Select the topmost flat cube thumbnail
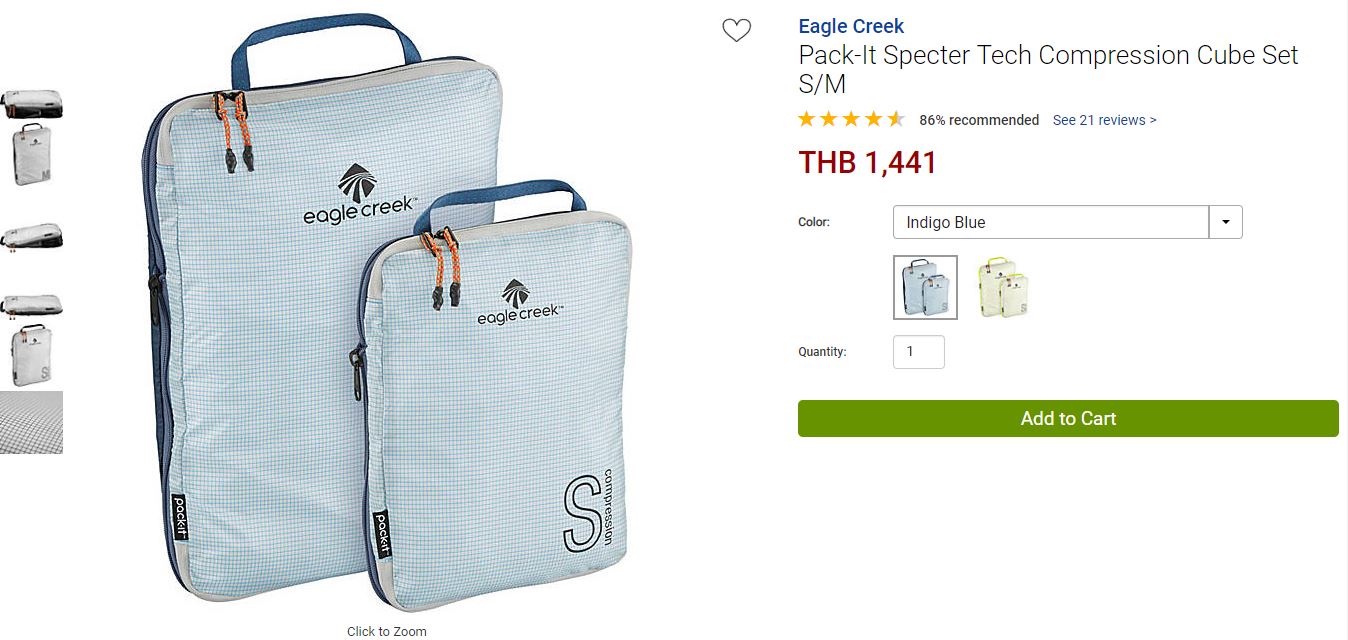Image resolution: width=1348 pixels, height=640 pixels. point(31,104)
